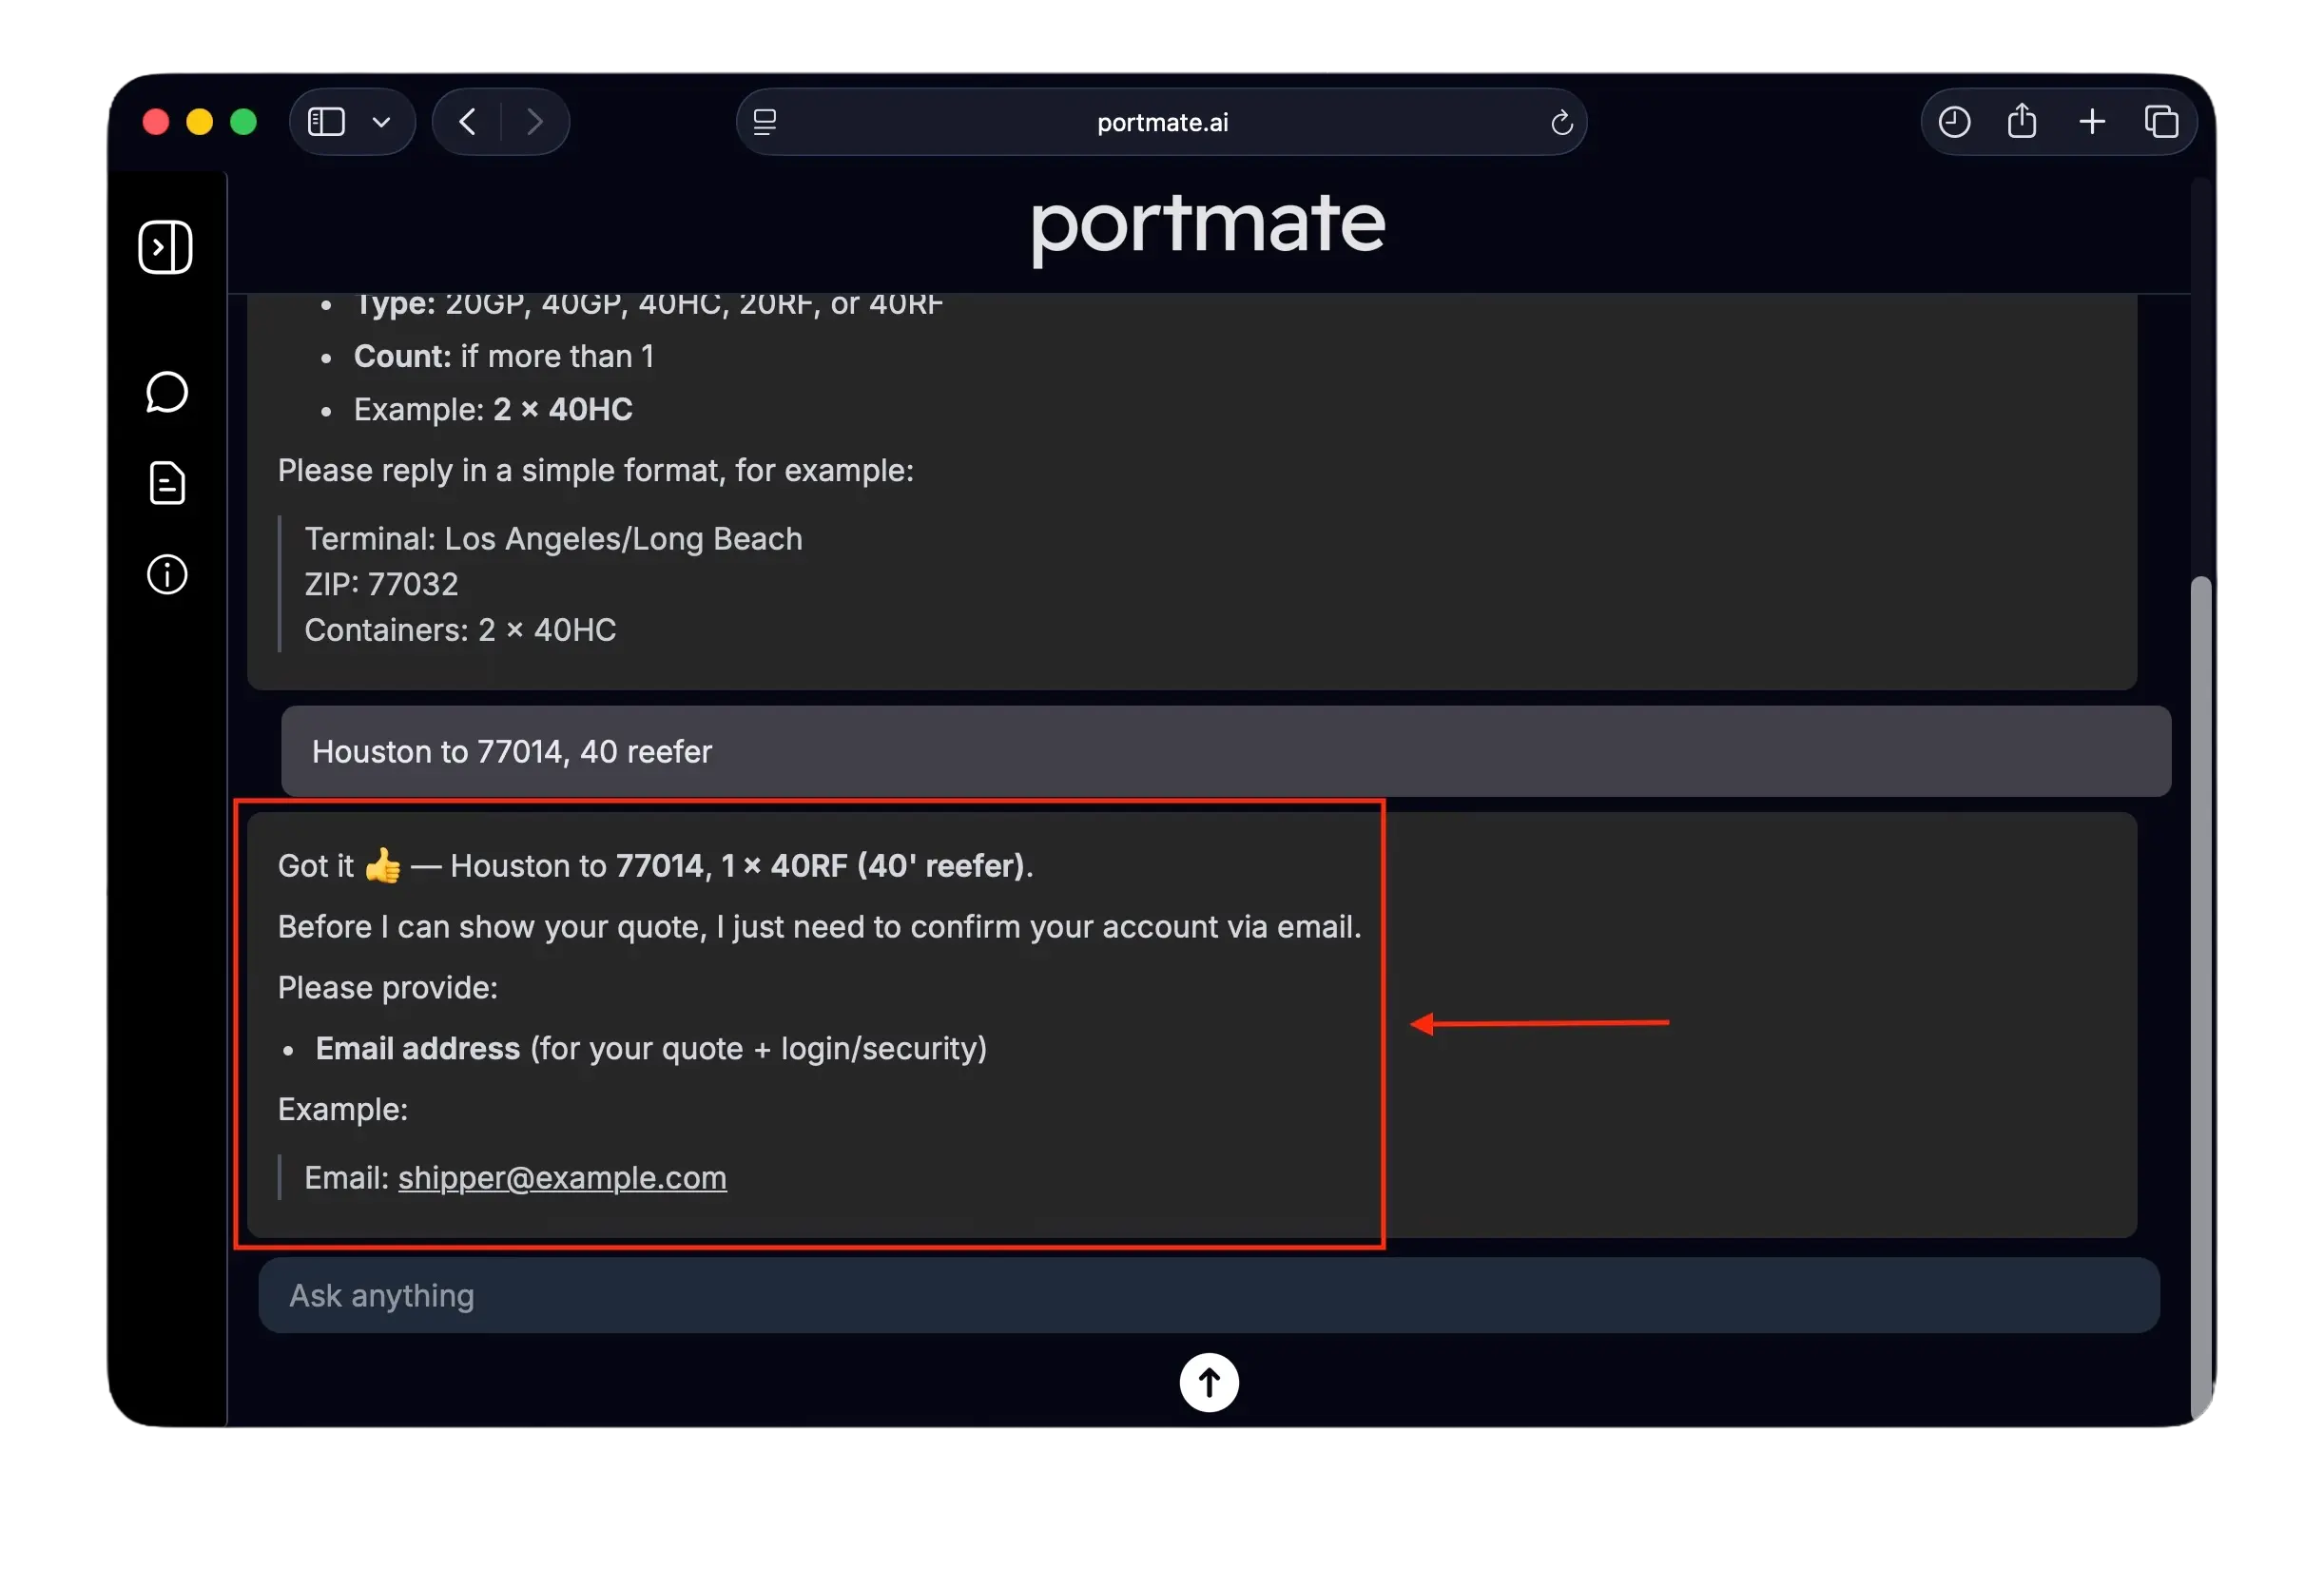Image resolution: width=2324 pixels, height=1569 pixels.
Task: Select the portmate.ai address bar
Action: [x=1161, y=122]
